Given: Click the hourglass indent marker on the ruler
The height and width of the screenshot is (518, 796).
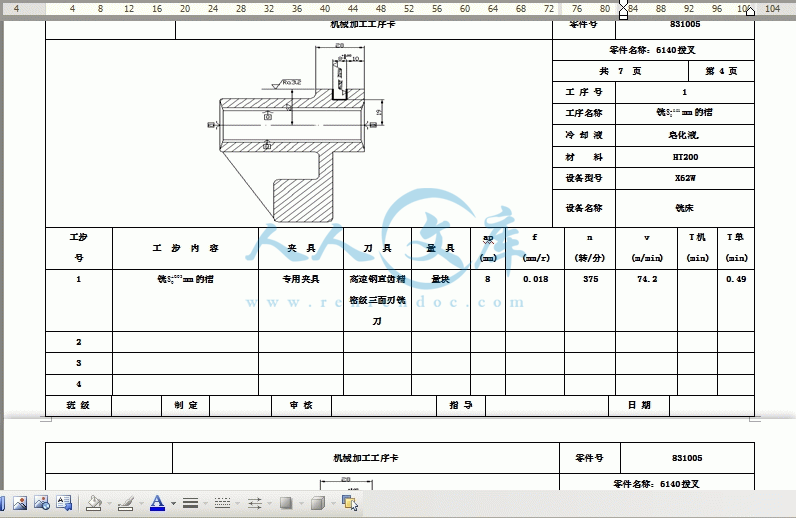Looking at the screenshot, I should [x=623, y=10].
